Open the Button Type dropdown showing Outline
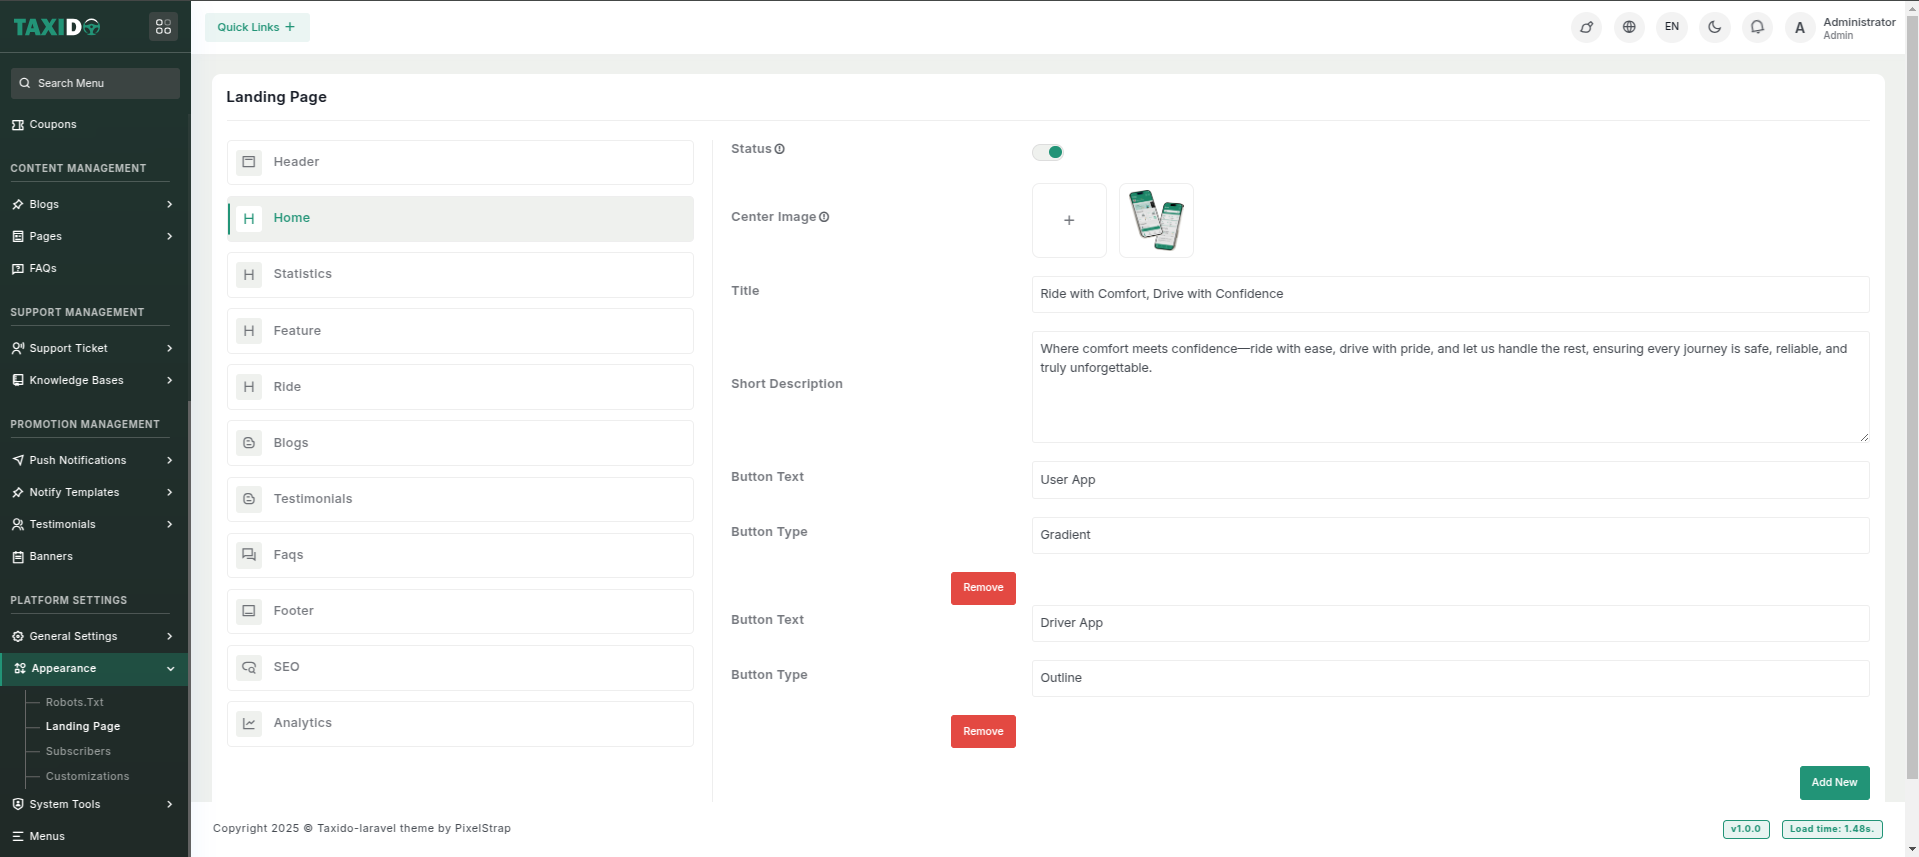 1449,678
